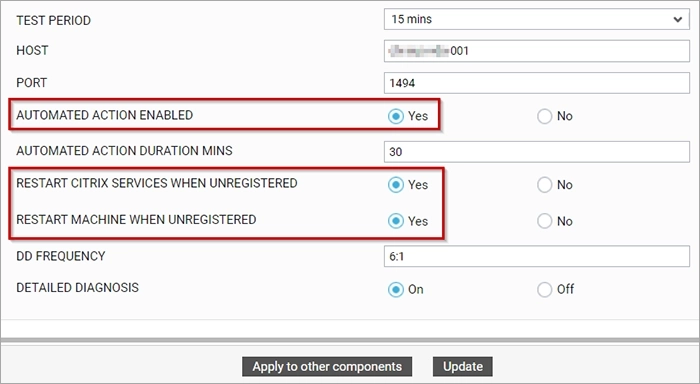This screenshot has width=700, height=384.
Task: Click the TEST PERIOD label text
Action: (54, 21)
